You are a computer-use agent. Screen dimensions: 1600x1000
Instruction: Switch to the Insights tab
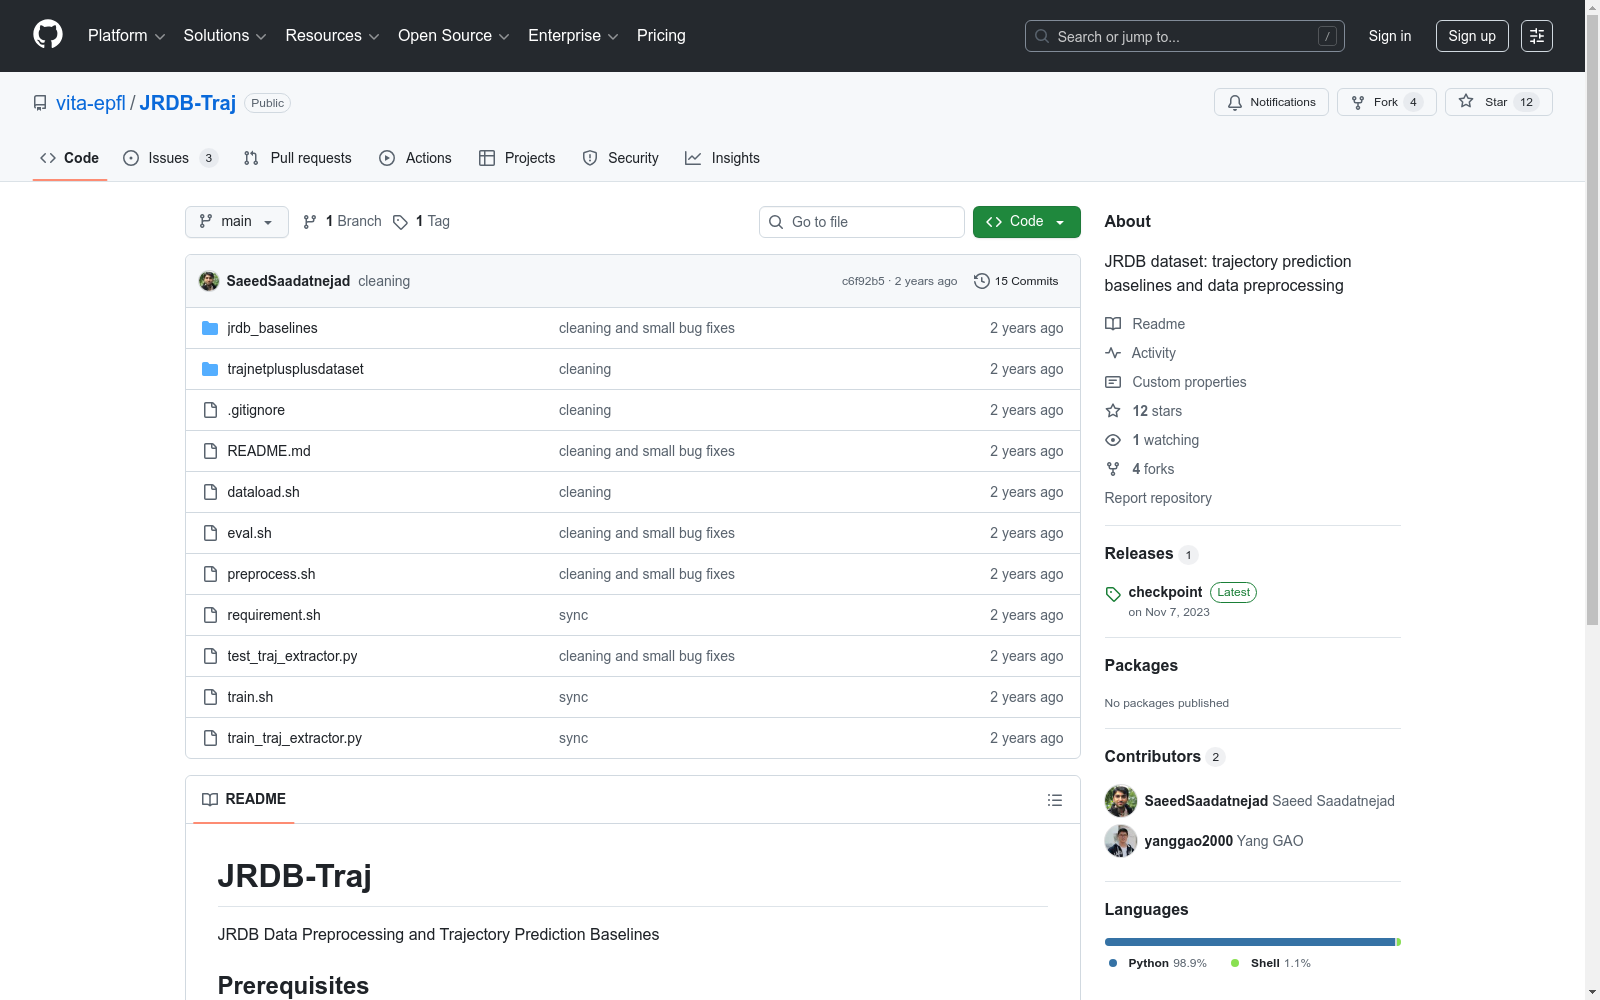[722, 158]
